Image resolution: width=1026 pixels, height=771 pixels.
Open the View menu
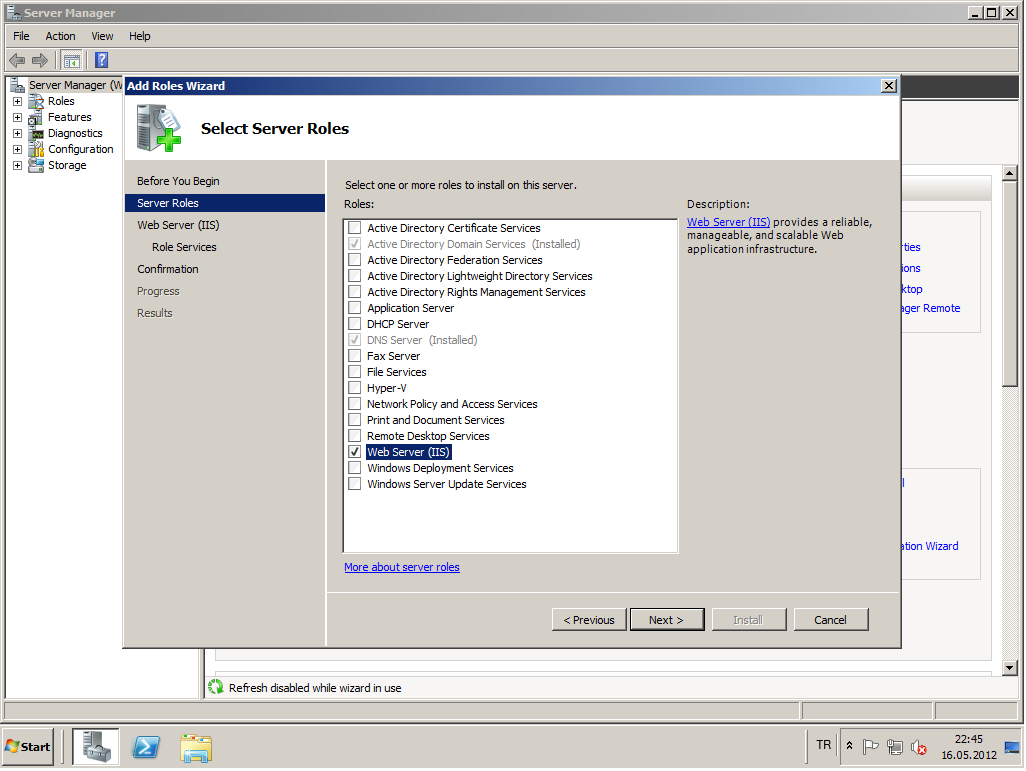[x=102, y=36]
